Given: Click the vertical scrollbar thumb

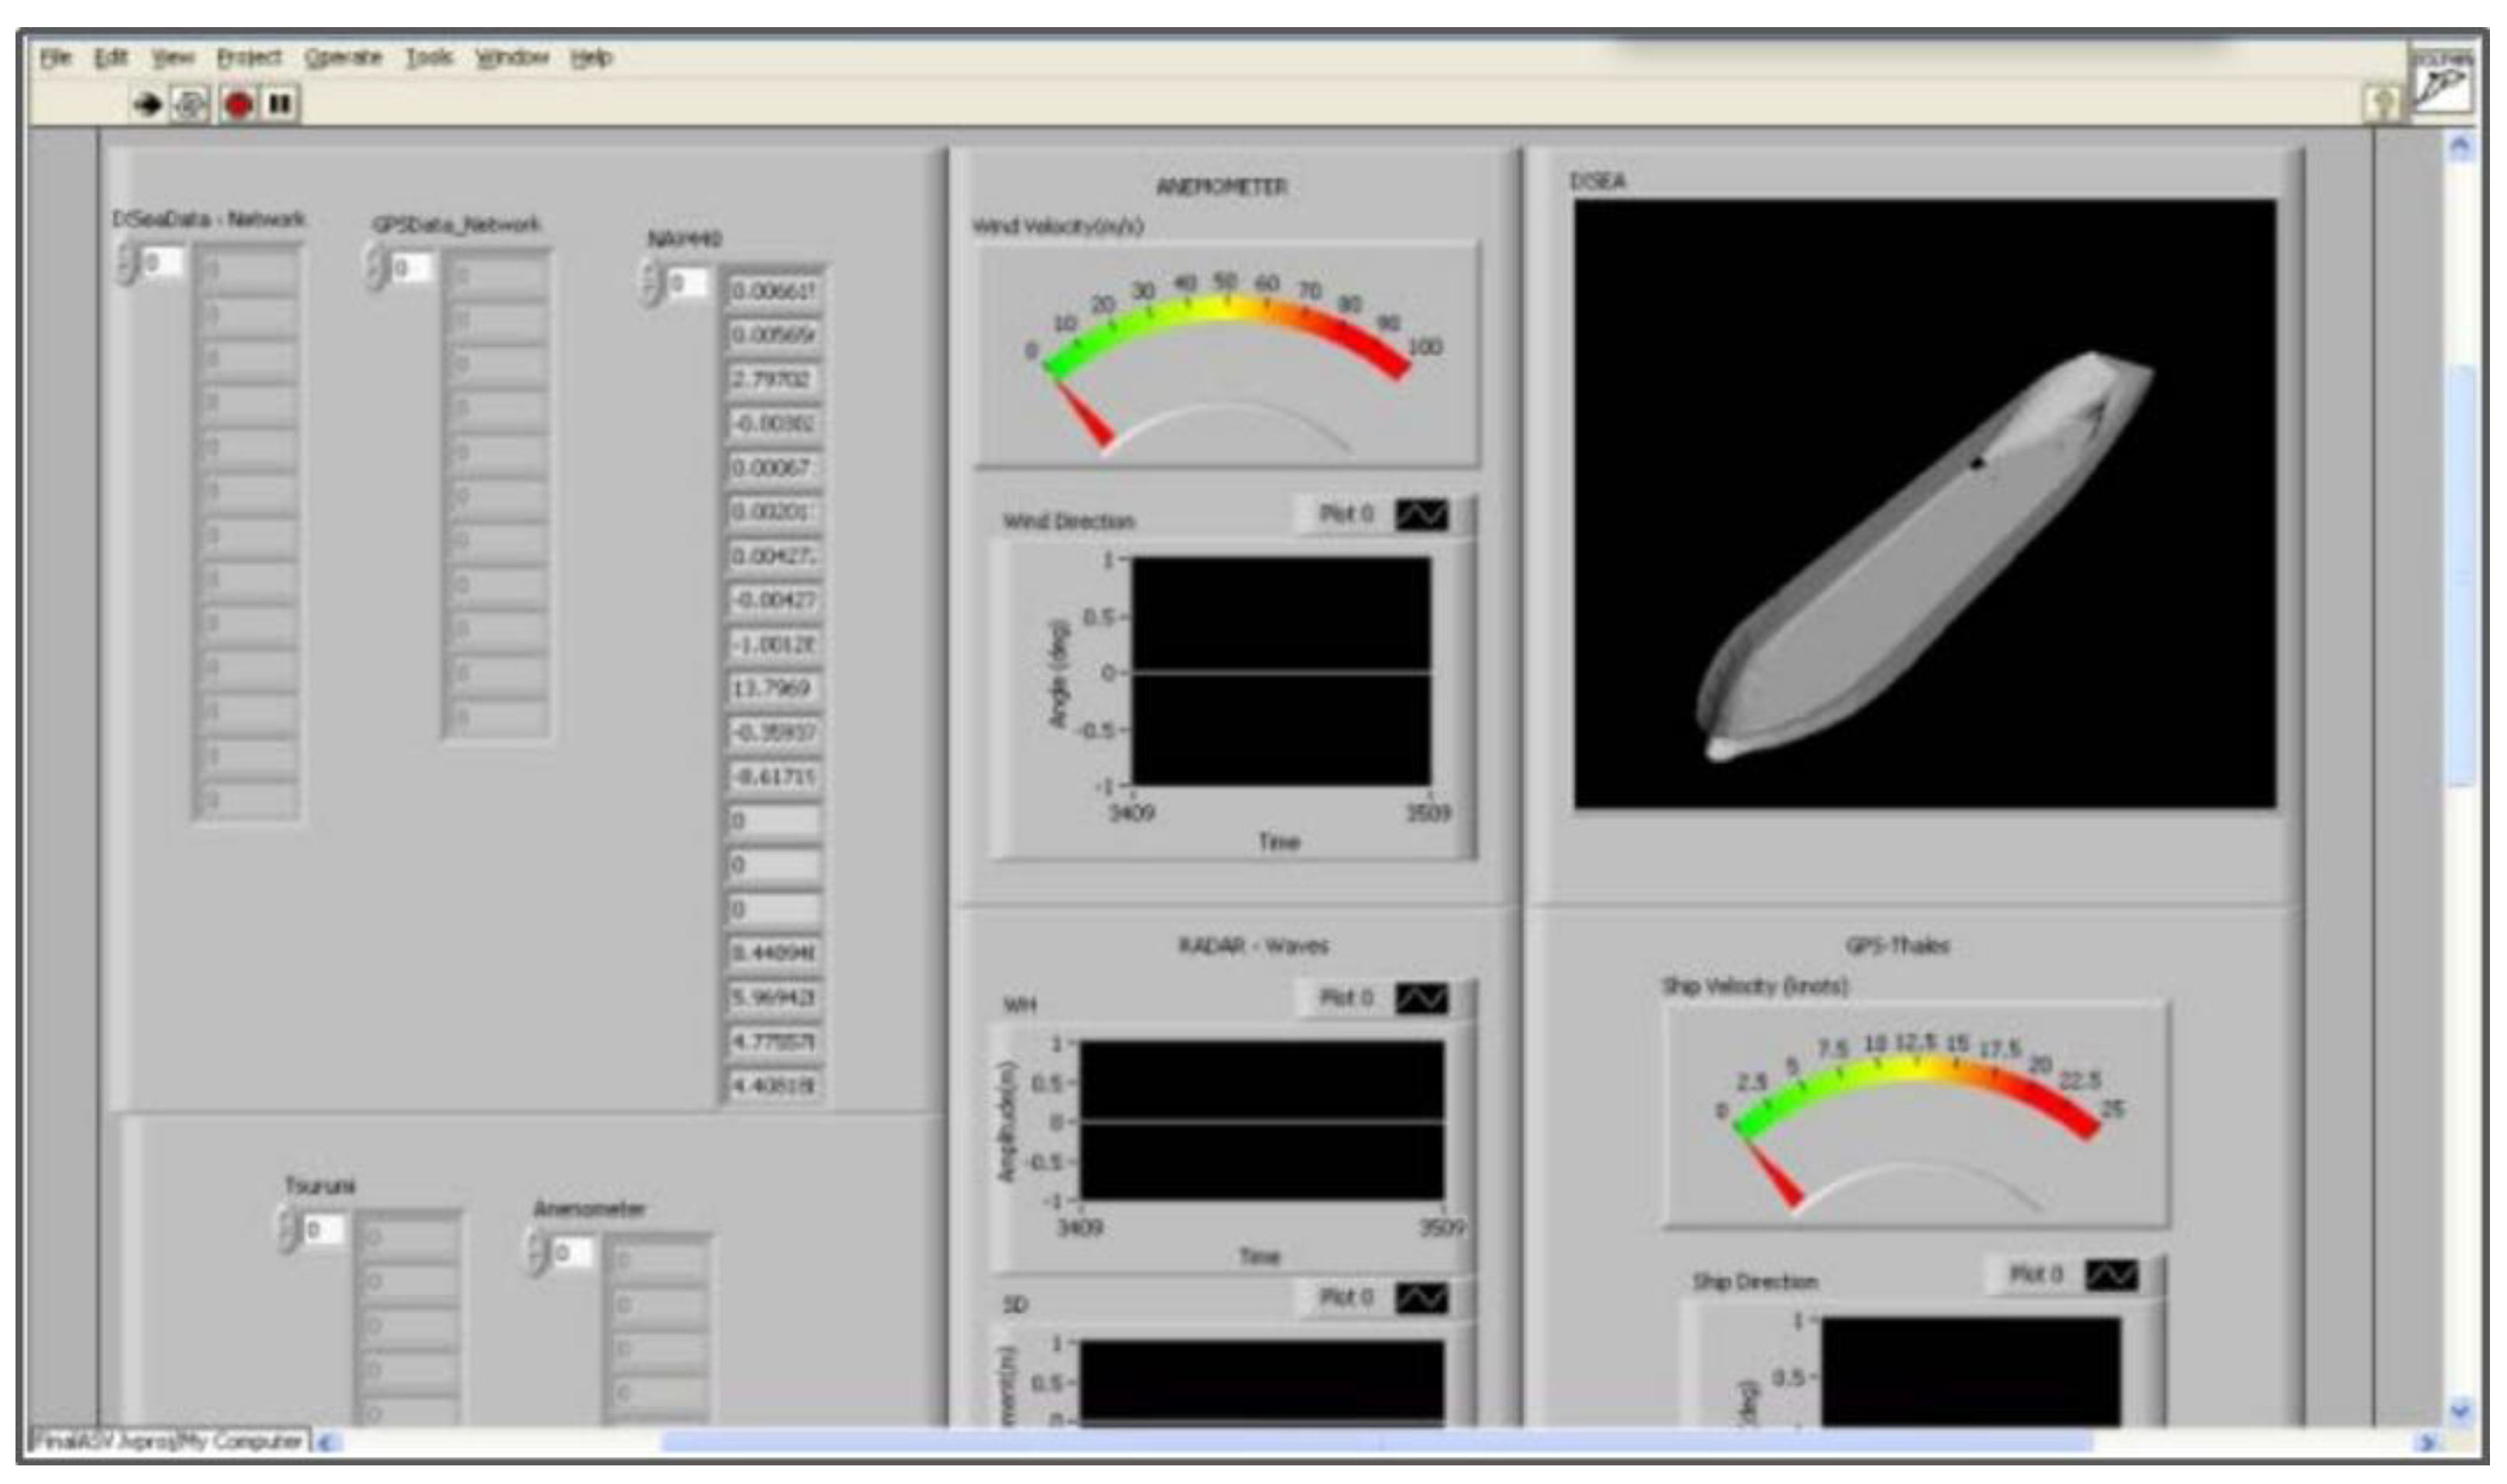Looking at the screenshot, I should (x=2460, y=578).
